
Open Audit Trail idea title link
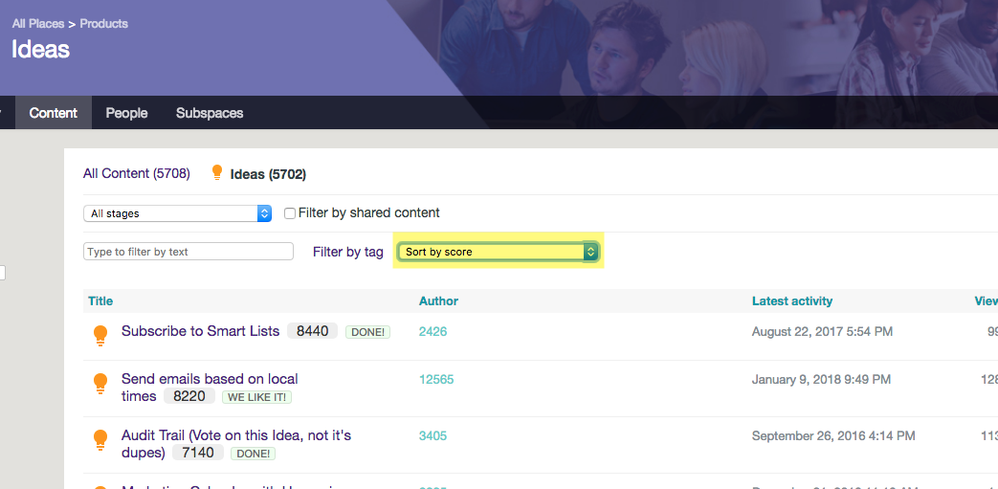[236, 444]
